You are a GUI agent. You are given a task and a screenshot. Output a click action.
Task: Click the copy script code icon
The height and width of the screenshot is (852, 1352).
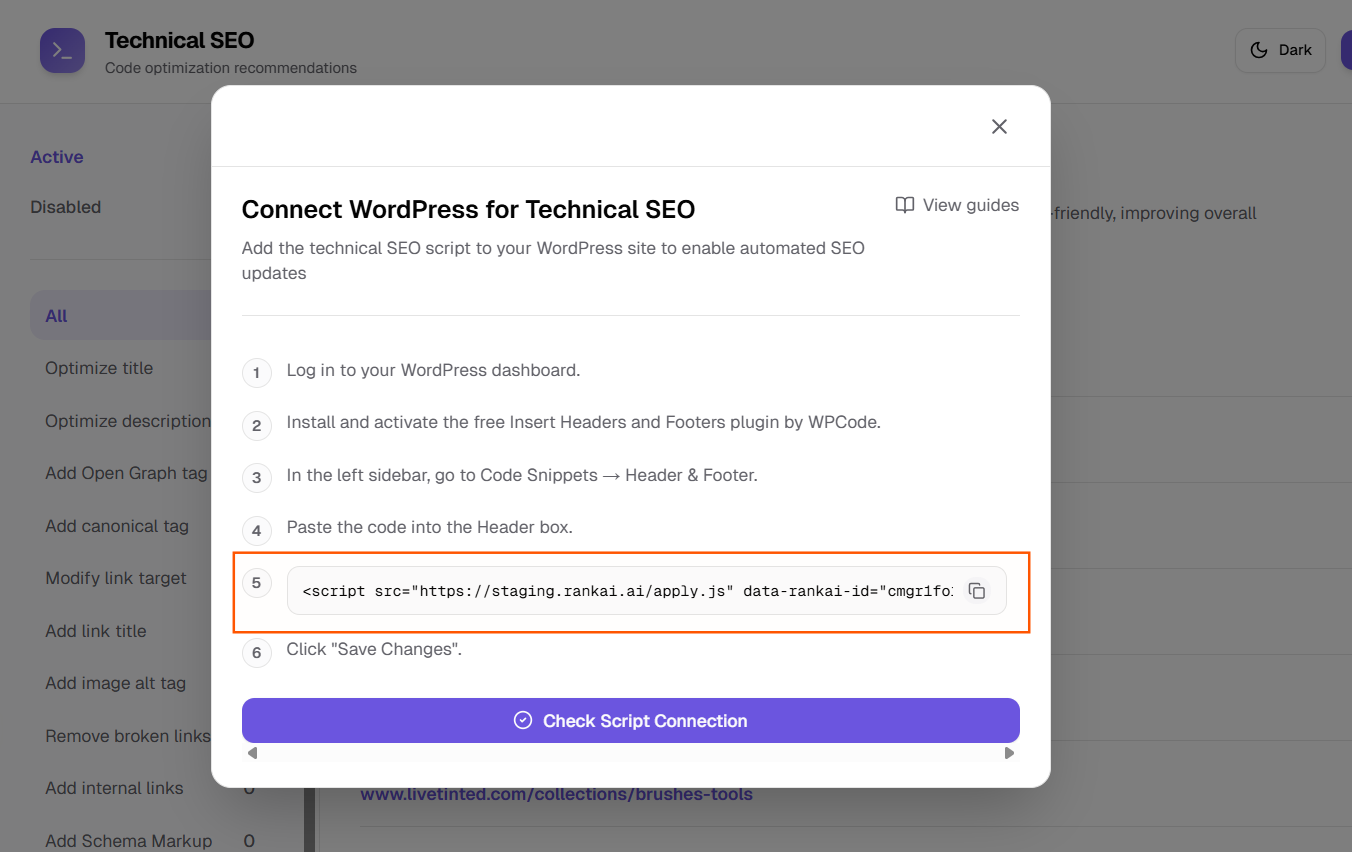tap(977, 591)
